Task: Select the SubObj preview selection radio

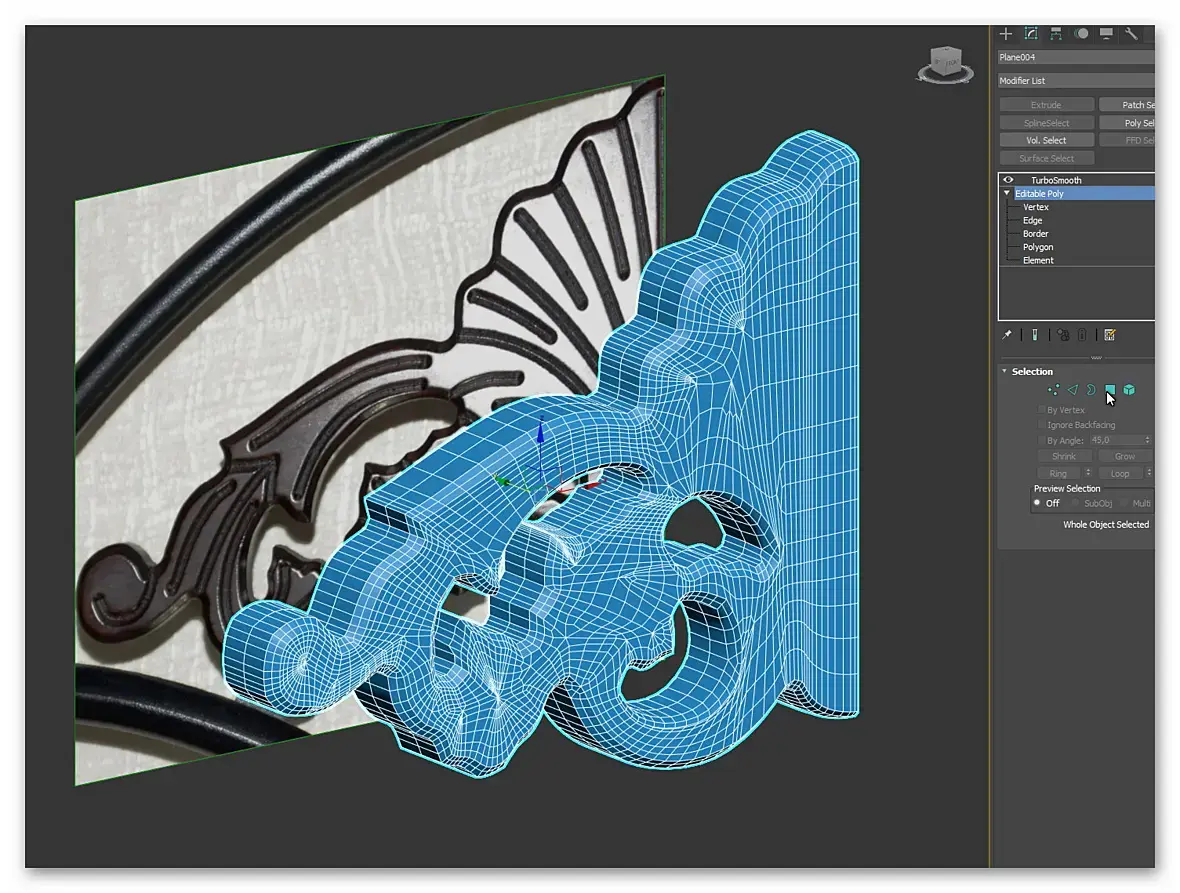Action: coord(1076,503)
